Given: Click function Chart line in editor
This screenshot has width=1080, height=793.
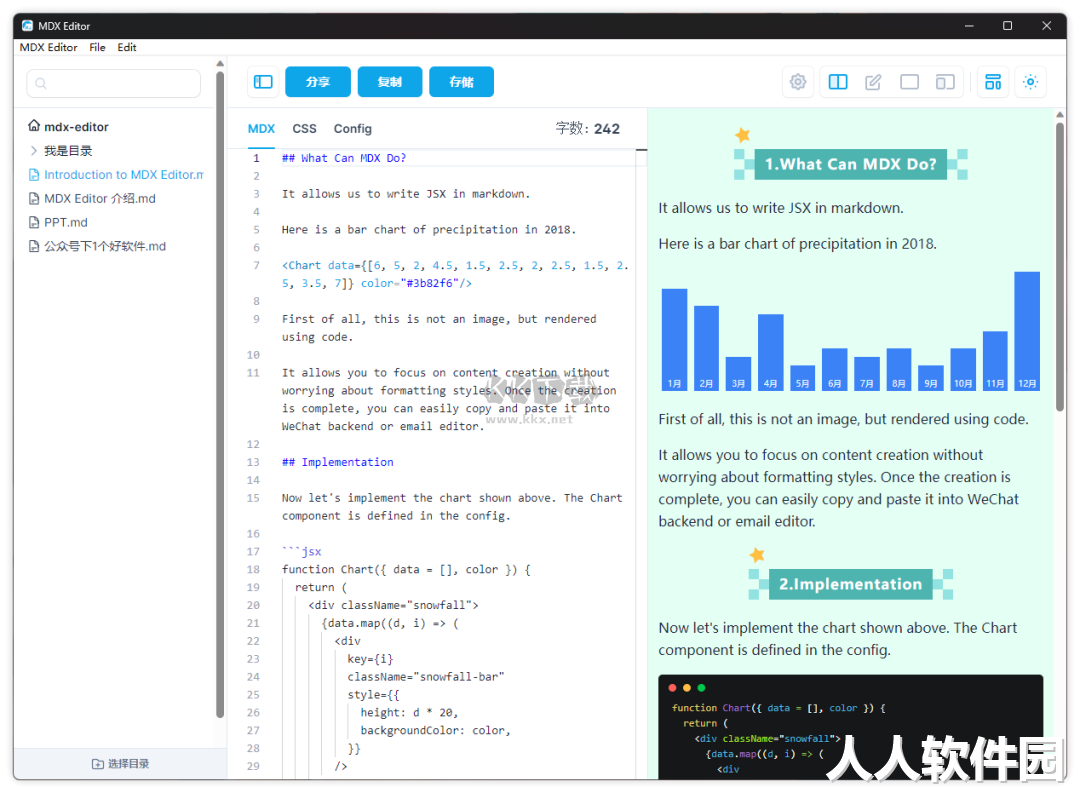Looking at the screenshot, I should tap(406, 569).
